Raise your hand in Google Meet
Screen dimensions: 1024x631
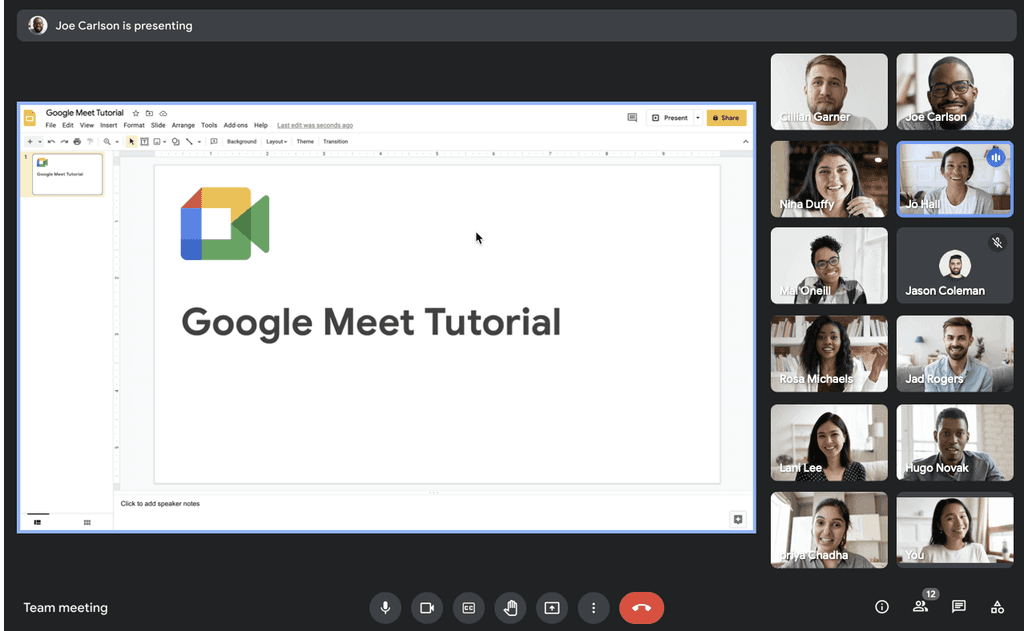[510, 607]
